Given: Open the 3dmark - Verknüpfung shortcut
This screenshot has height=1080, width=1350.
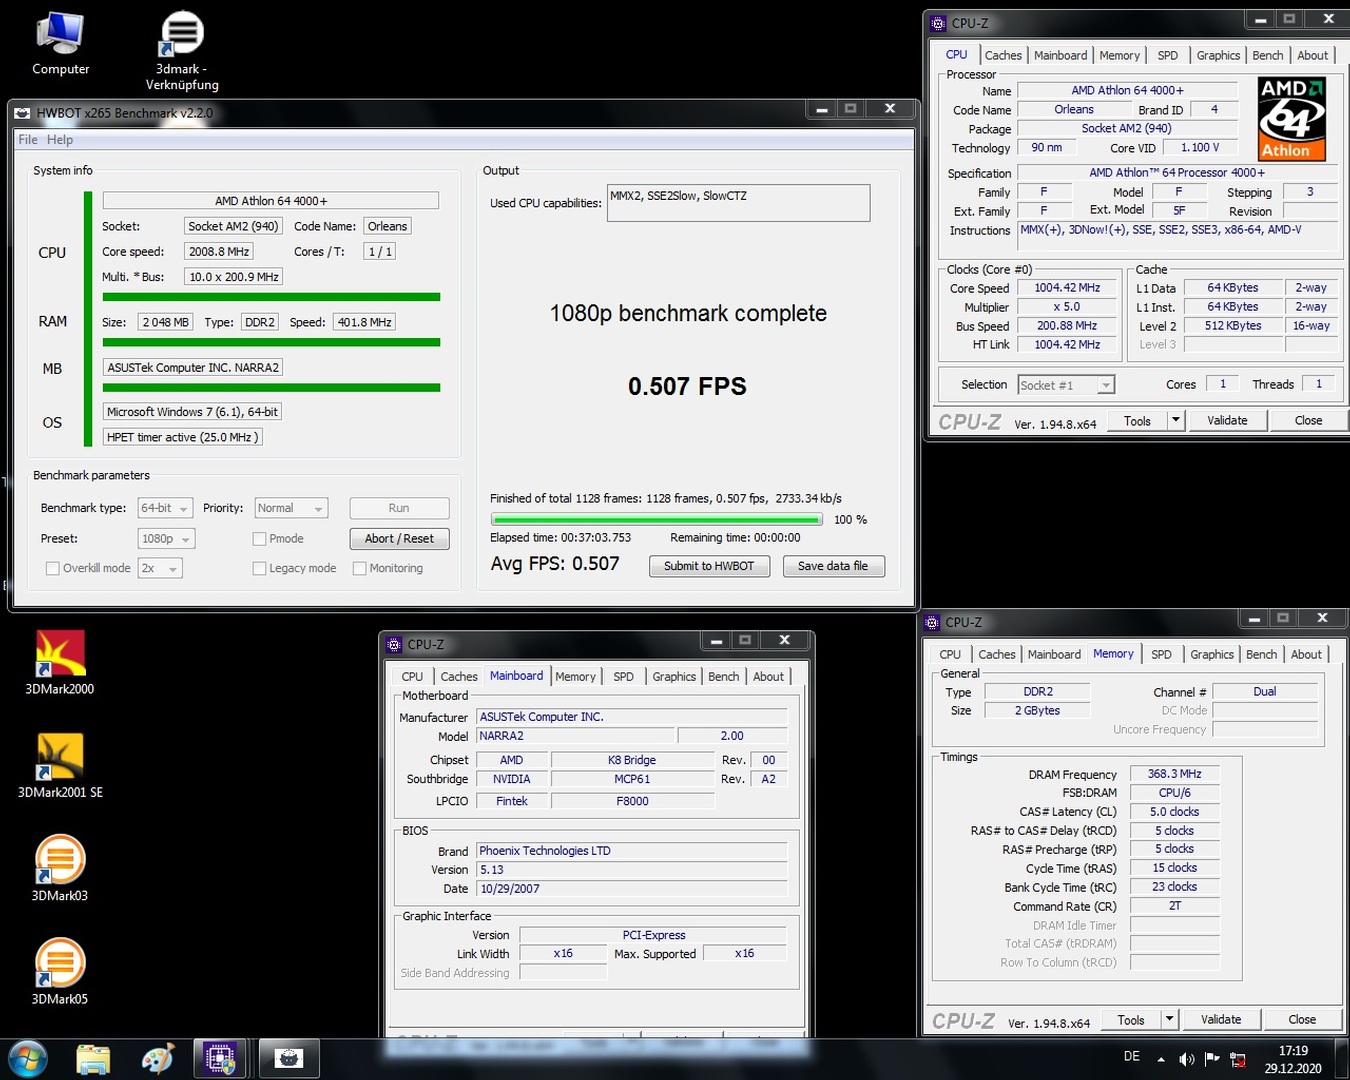Looking at the screenshot, I should tap(182, 48).
